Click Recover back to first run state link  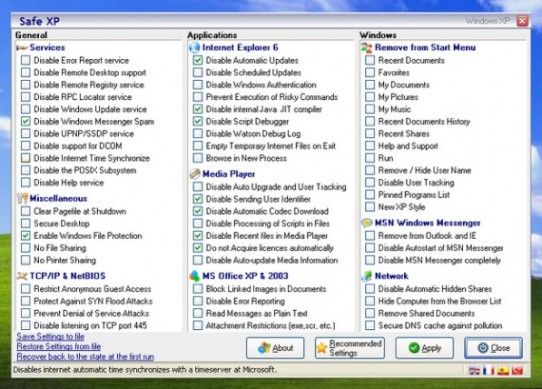coord(85,356)
